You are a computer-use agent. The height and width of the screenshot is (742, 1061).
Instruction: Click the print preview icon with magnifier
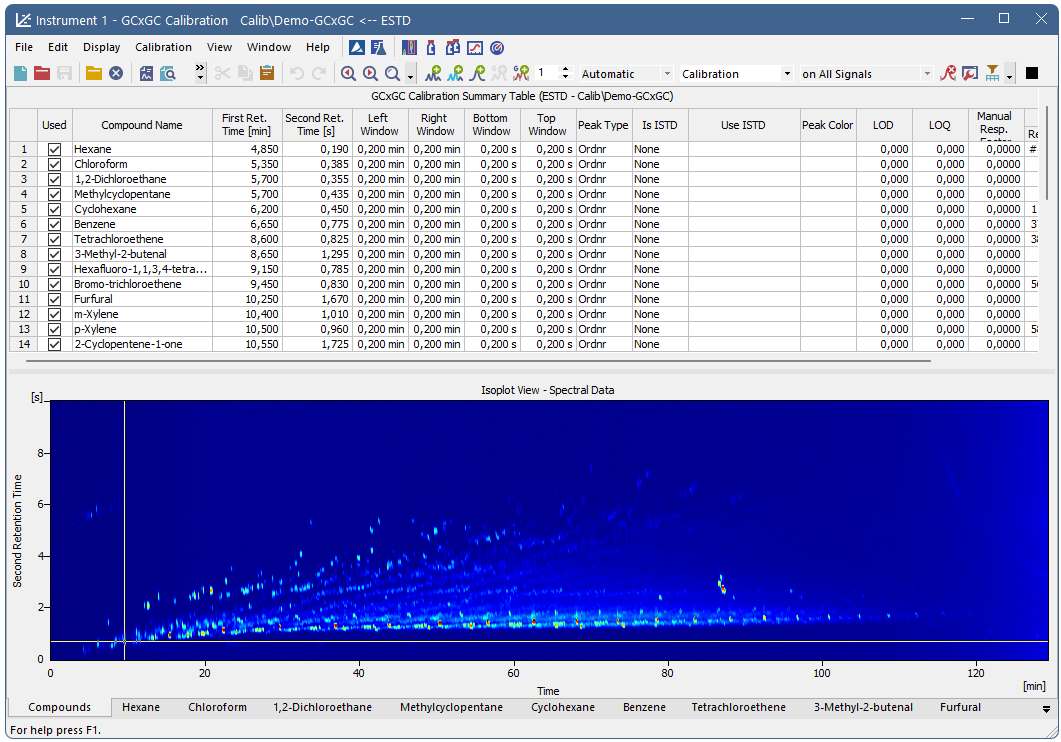(x=168, y=73)
